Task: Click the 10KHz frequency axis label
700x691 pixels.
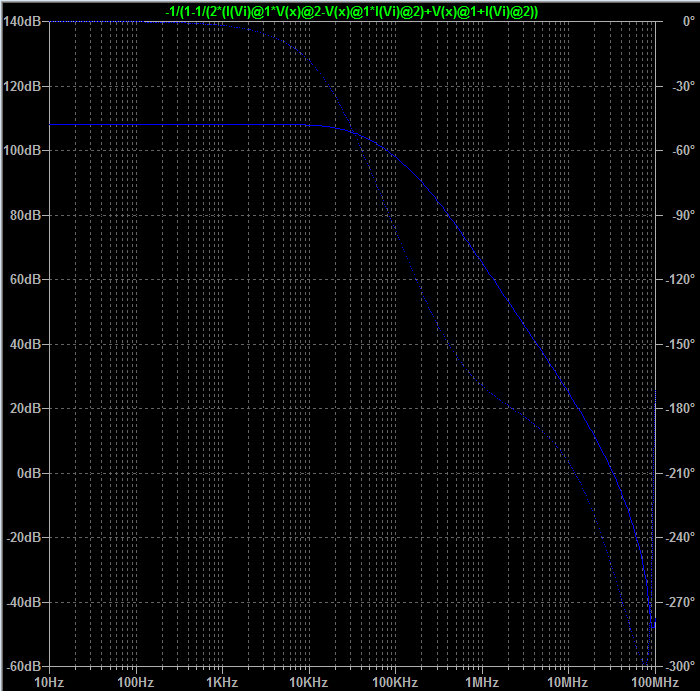Action: 309,683
